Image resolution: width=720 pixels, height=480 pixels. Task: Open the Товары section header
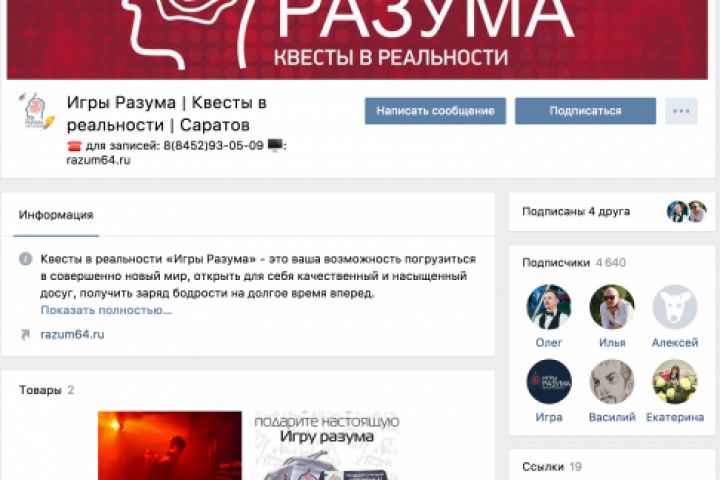tap(46, 390)
